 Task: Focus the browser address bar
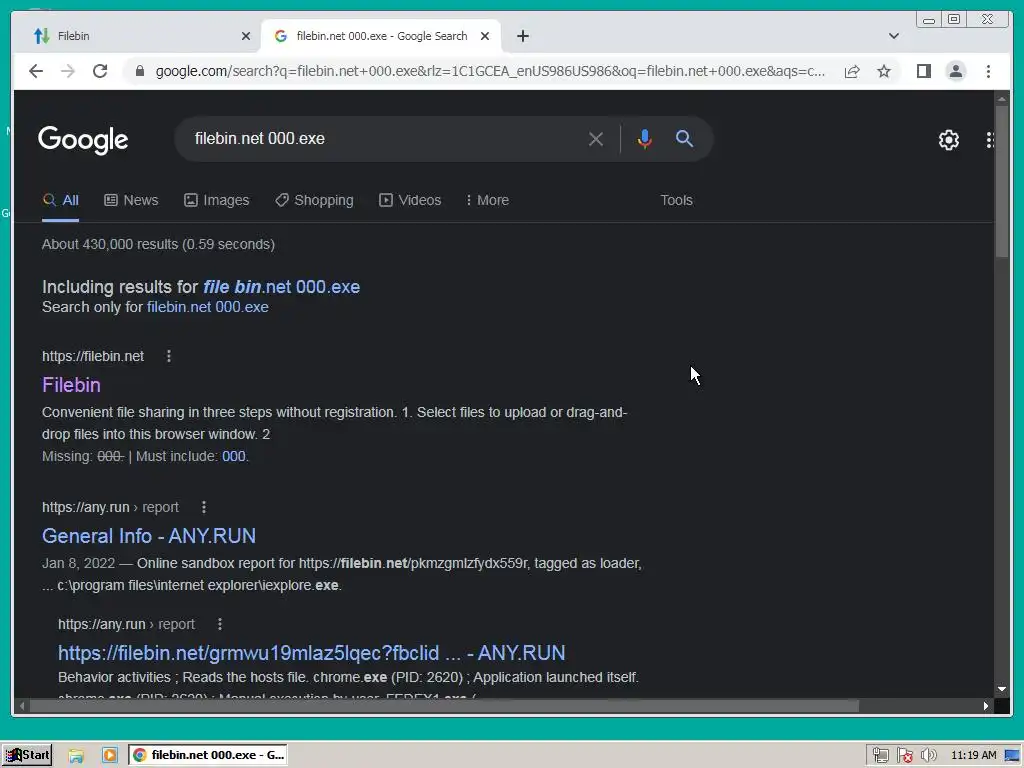click(490, 71)
